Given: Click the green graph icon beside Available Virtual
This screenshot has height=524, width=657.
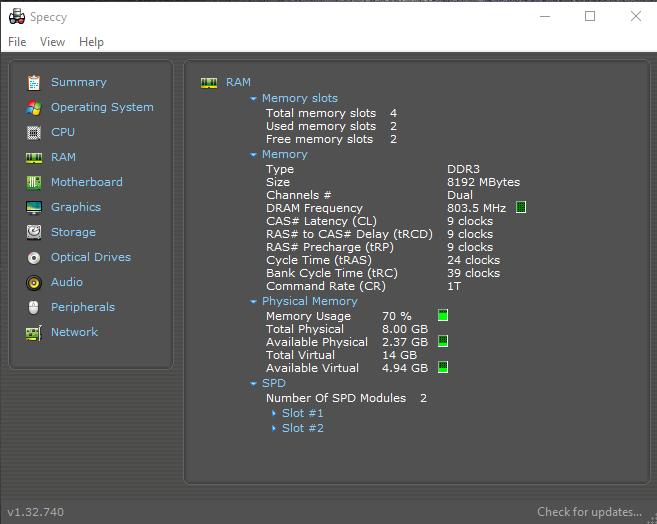Looking at the screenshot, I should pyautogui.click(x=443, y=367).
